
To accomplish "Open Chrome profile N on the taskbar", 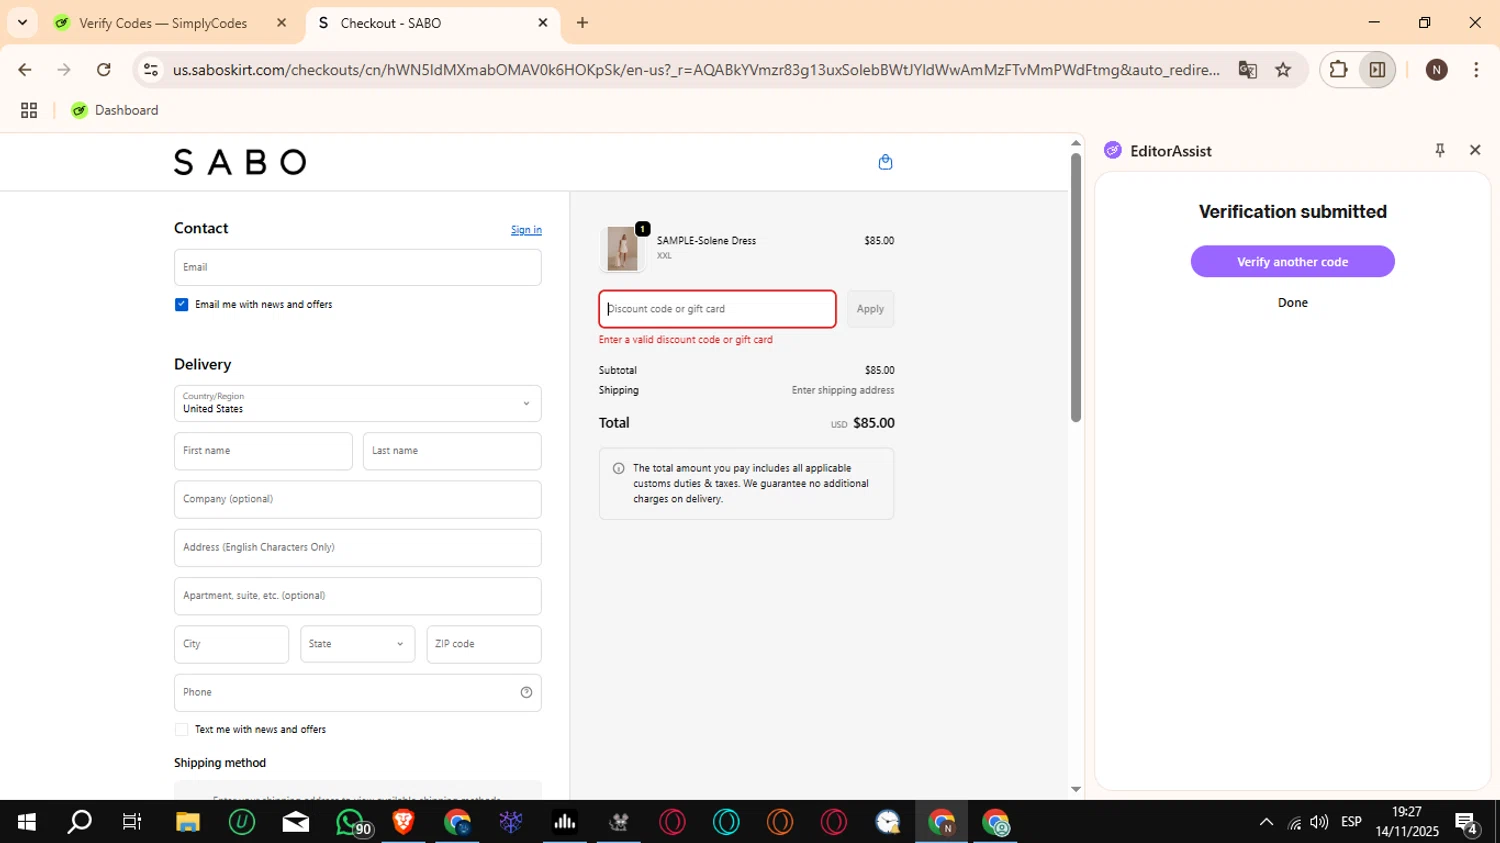I will coord(941,822).
